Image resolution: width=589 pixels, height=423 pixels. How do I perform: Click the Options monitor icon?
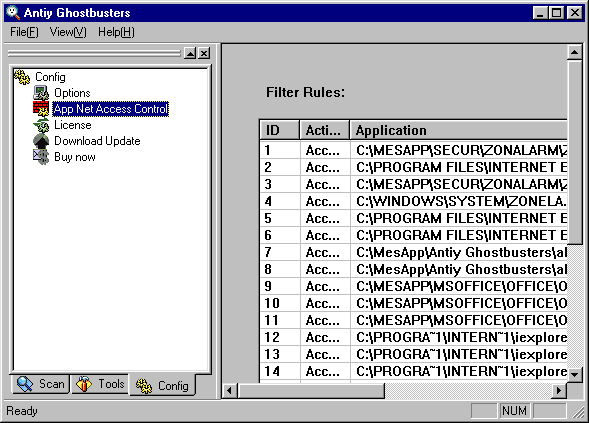tap(41, 93)
